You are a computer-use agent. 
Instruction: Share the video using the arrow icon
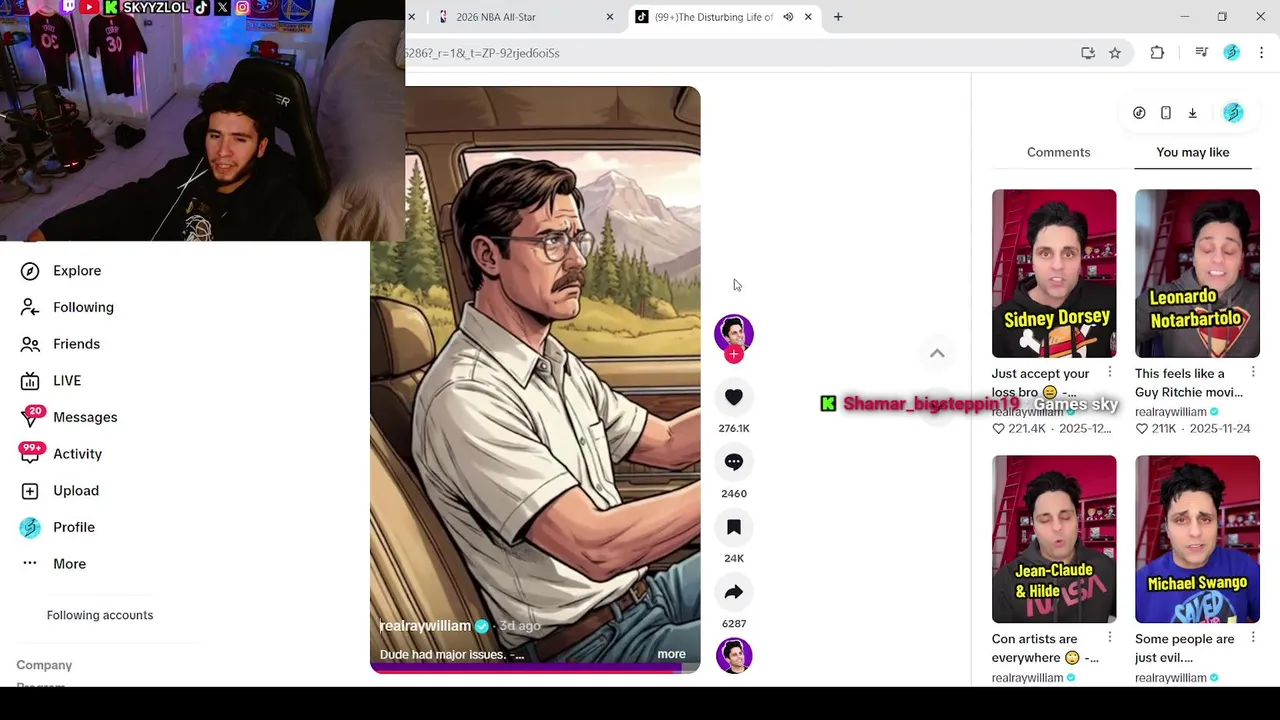[734, 592]
